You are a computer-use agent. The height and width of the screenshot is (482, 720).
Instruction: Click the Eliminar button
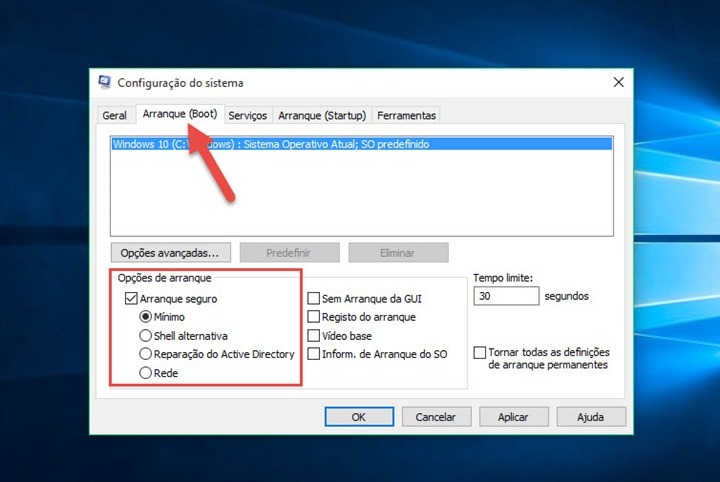point(398,252)
